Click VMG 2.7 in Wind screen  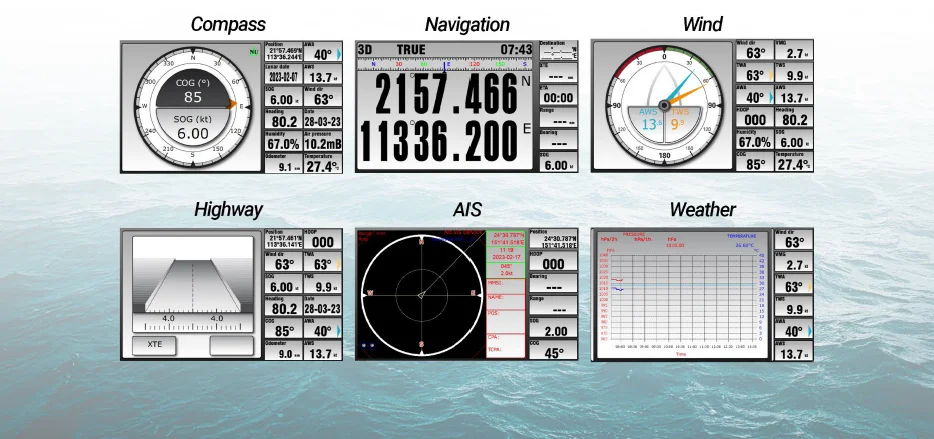[x=793, y=50]
